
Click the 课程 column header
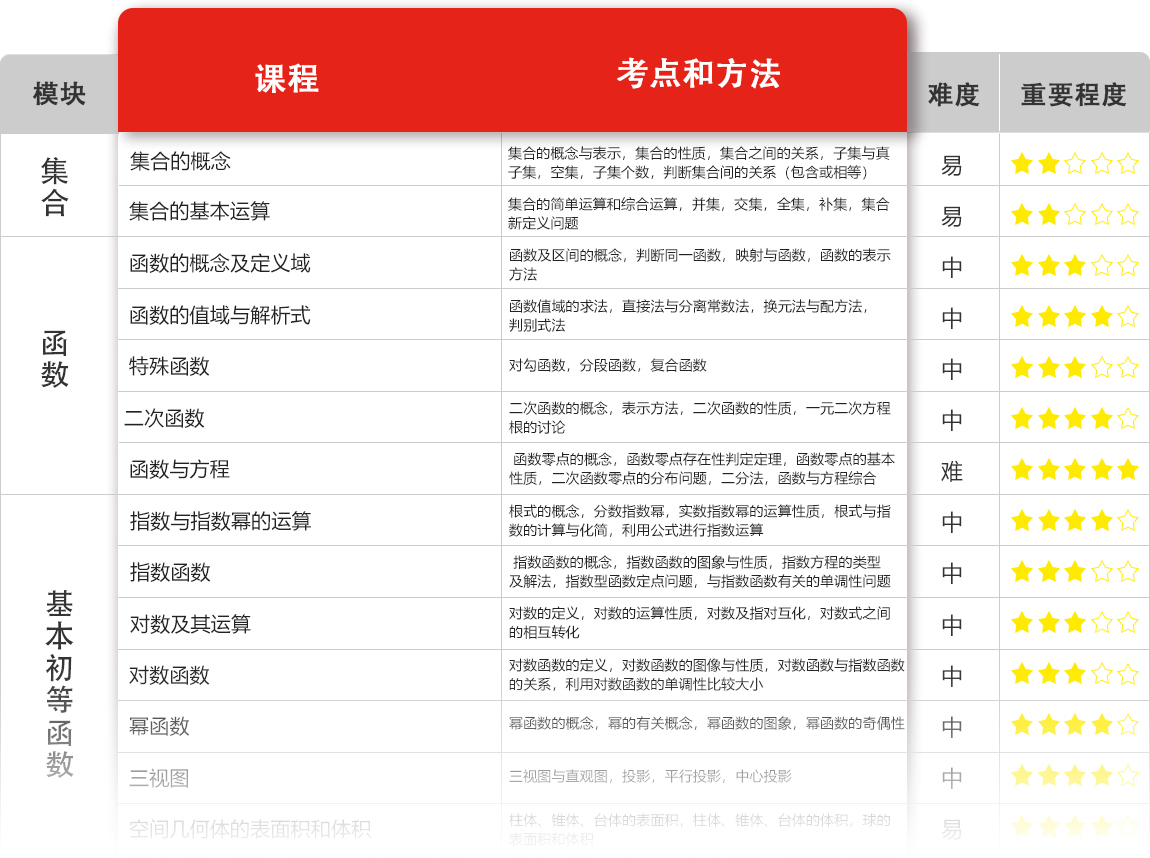(287, 78)
